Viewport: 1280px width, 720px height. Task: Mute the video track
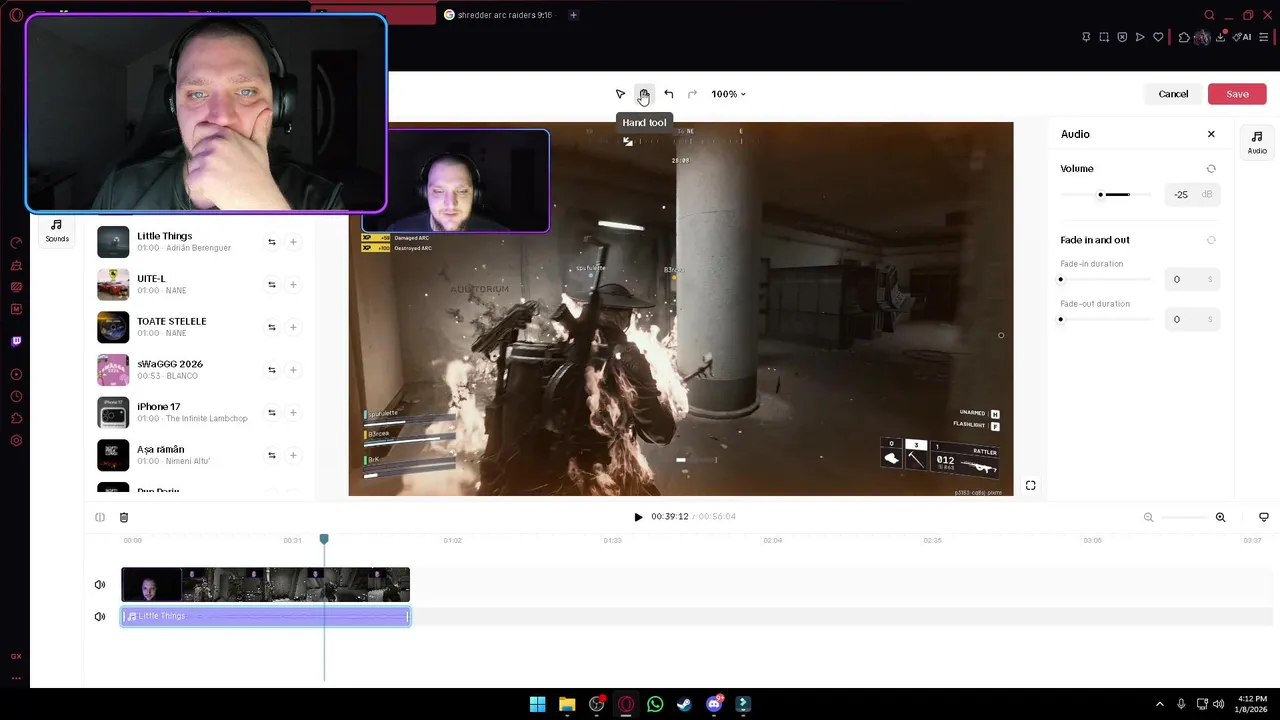(x=100, y=585)
